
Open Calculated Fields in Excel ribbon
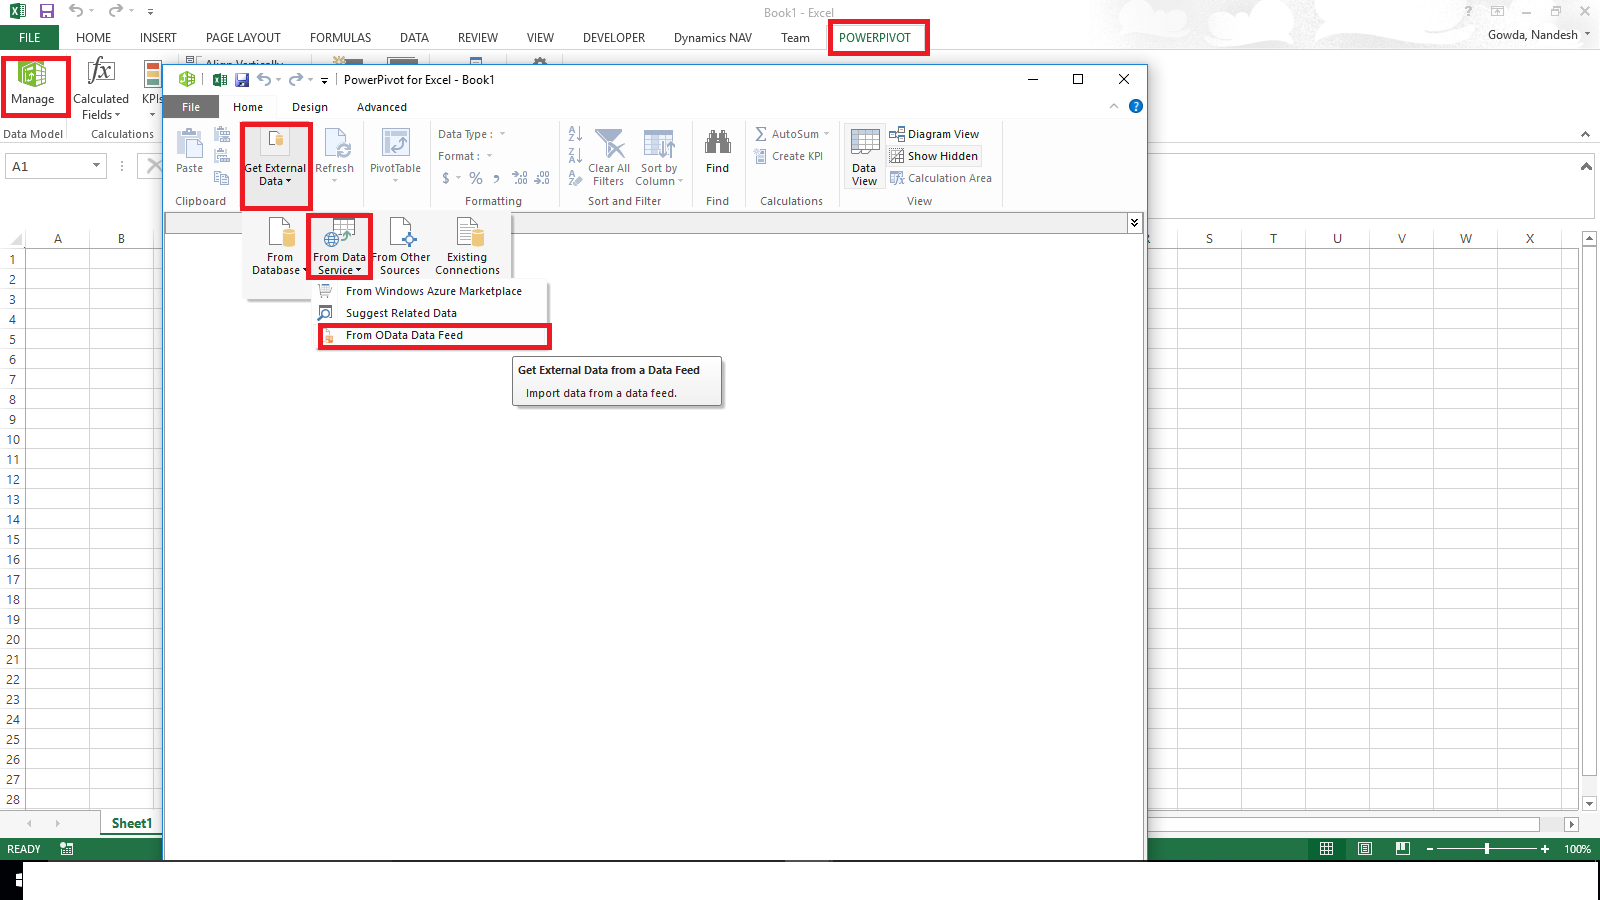[101, 90]
